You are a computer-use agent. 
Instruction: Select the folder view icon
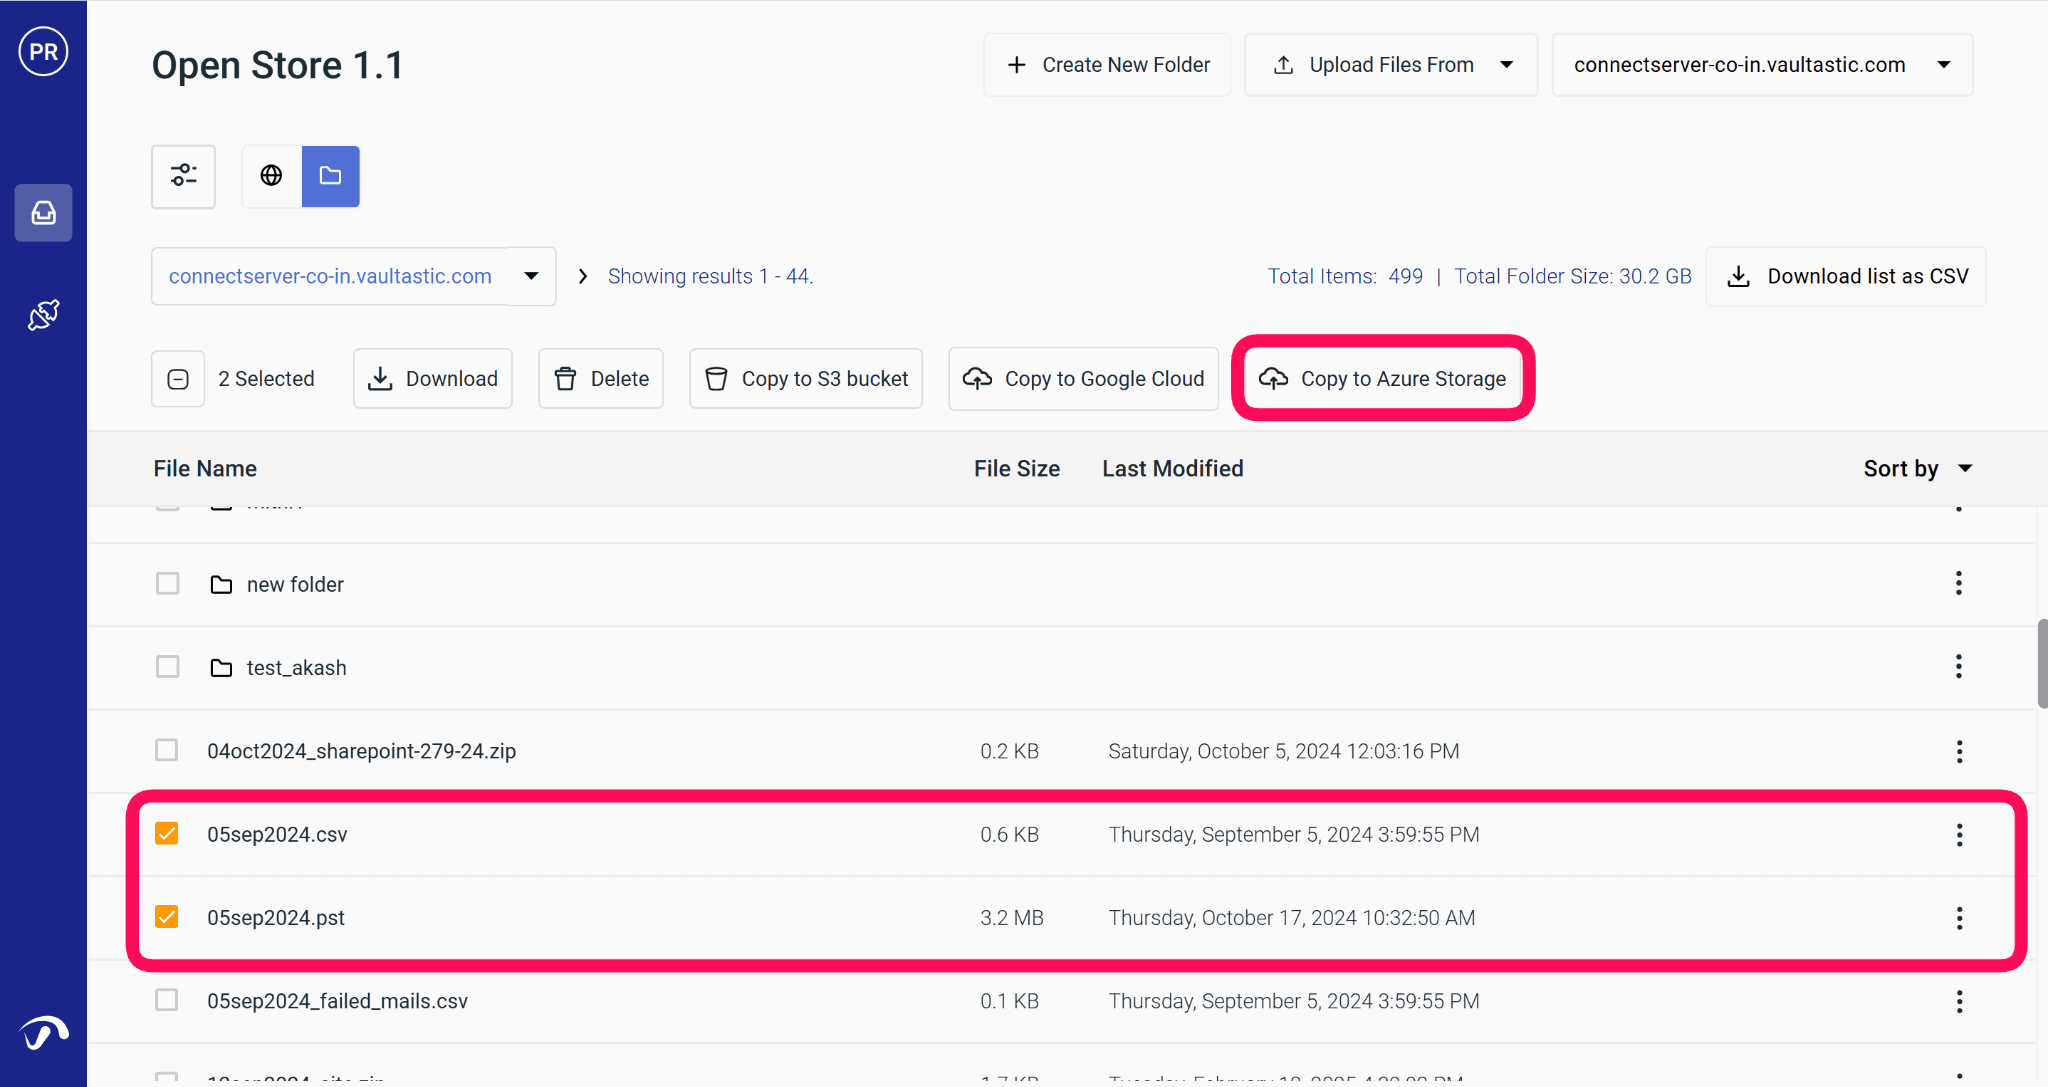(x=330, y=176)
